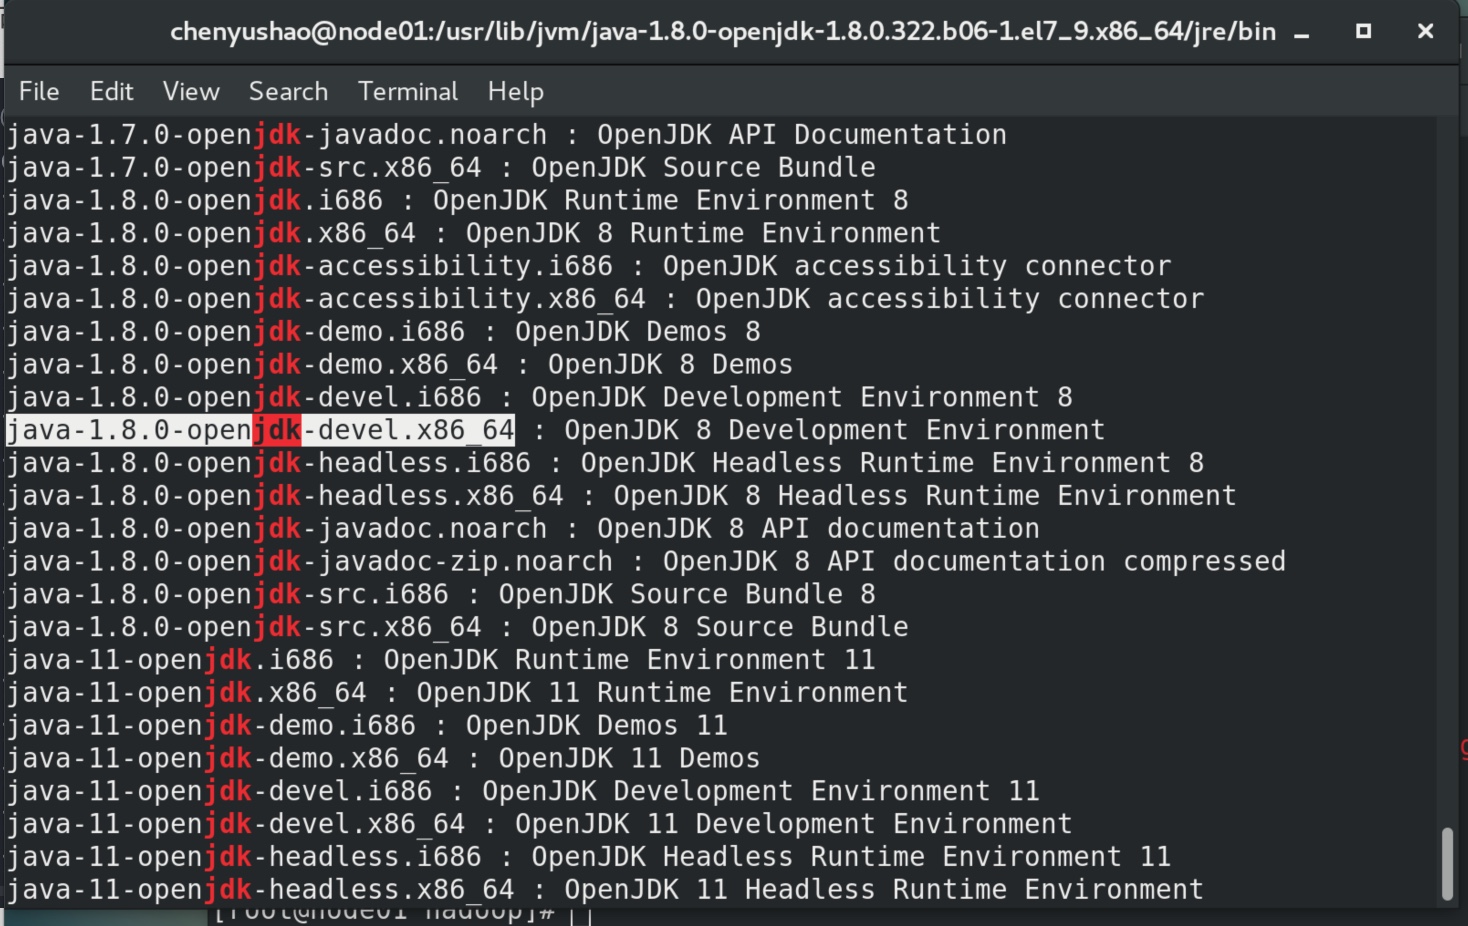Open the Terminal menu

coord(408,91)
